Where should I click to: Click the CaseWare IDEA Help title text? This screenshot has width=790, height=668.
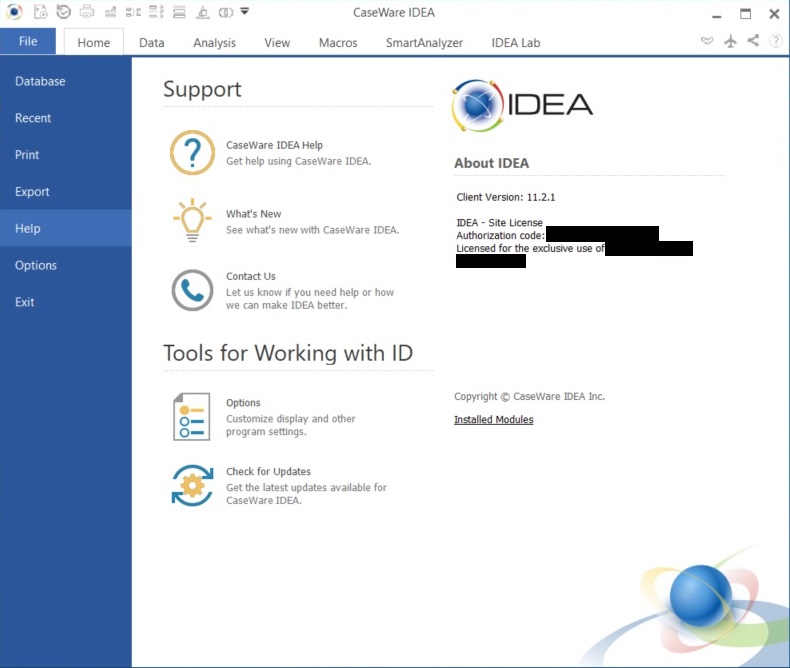(x=274, y=145)
